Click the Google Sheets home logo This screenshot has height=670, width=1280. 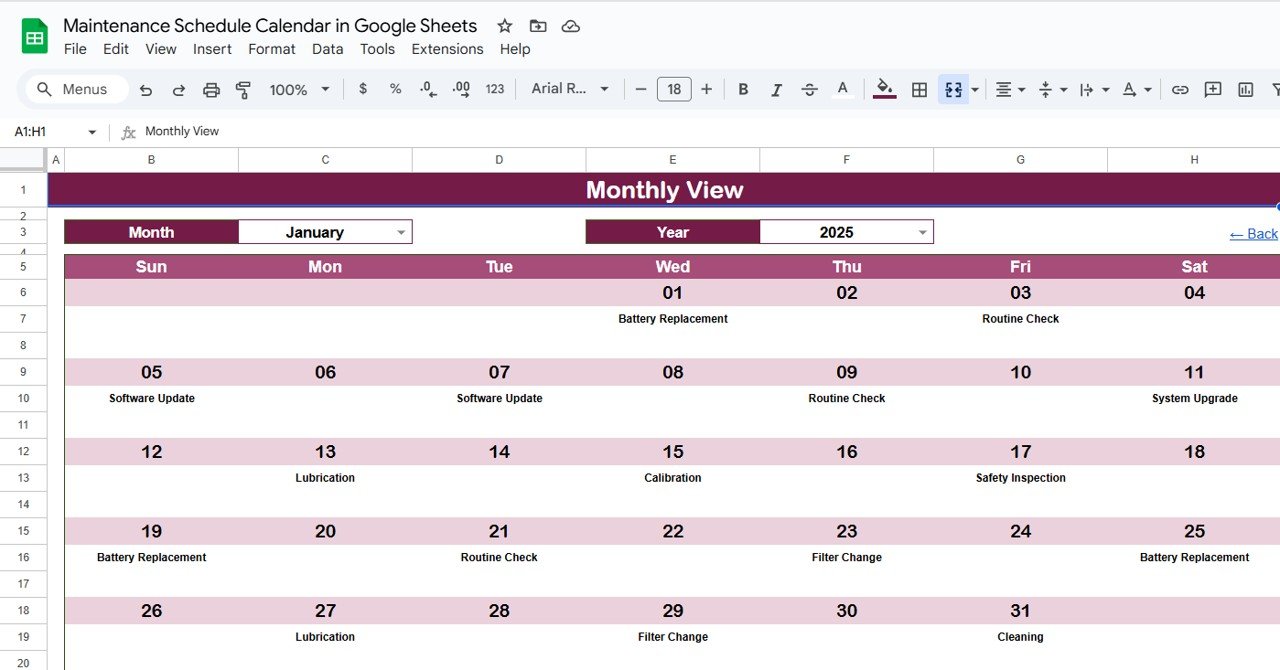[35, 37]
